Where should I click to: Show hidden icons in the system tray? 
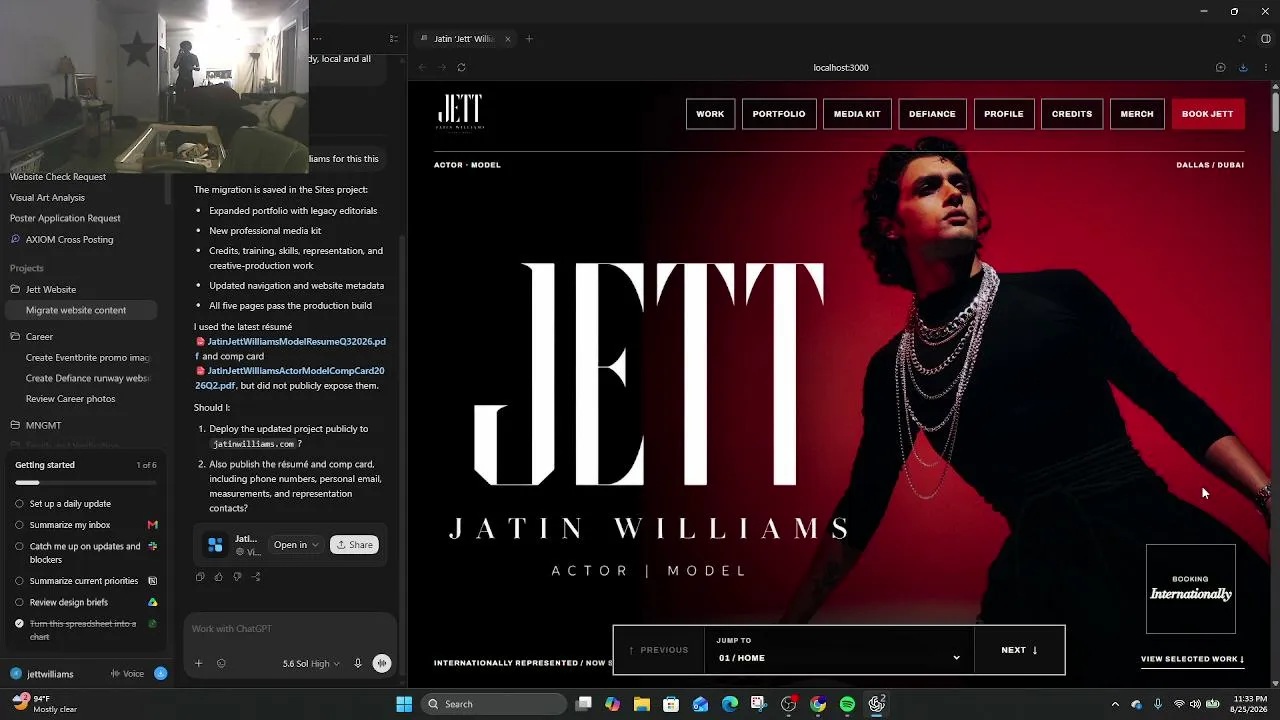(x=1115, y=704)
